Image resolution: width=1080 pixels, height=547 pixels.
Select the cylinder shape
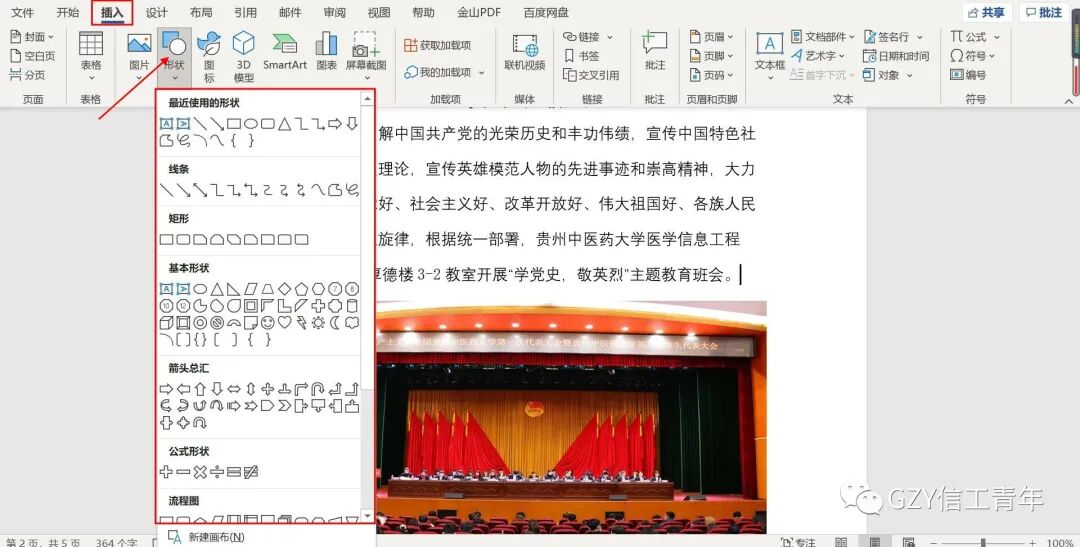[352, 305]
